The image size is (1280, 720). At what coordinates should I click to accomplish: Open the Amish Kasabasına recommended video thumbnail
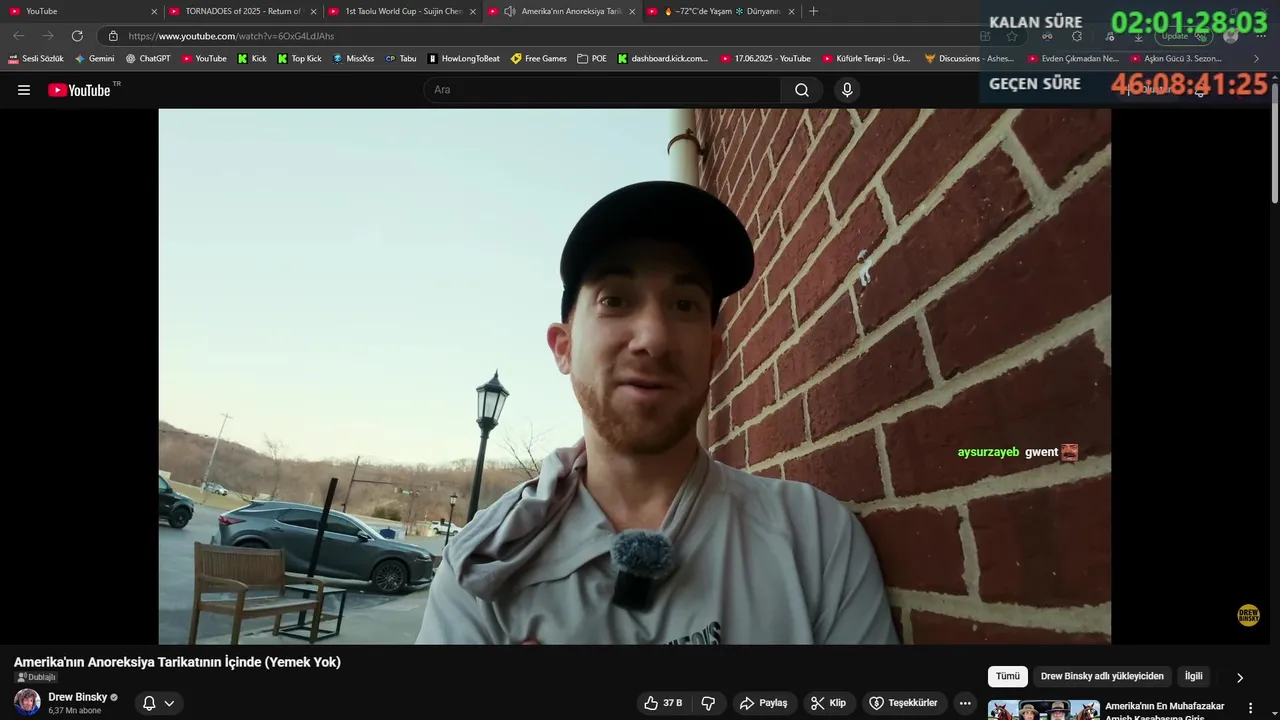(x=1043, y=710)
